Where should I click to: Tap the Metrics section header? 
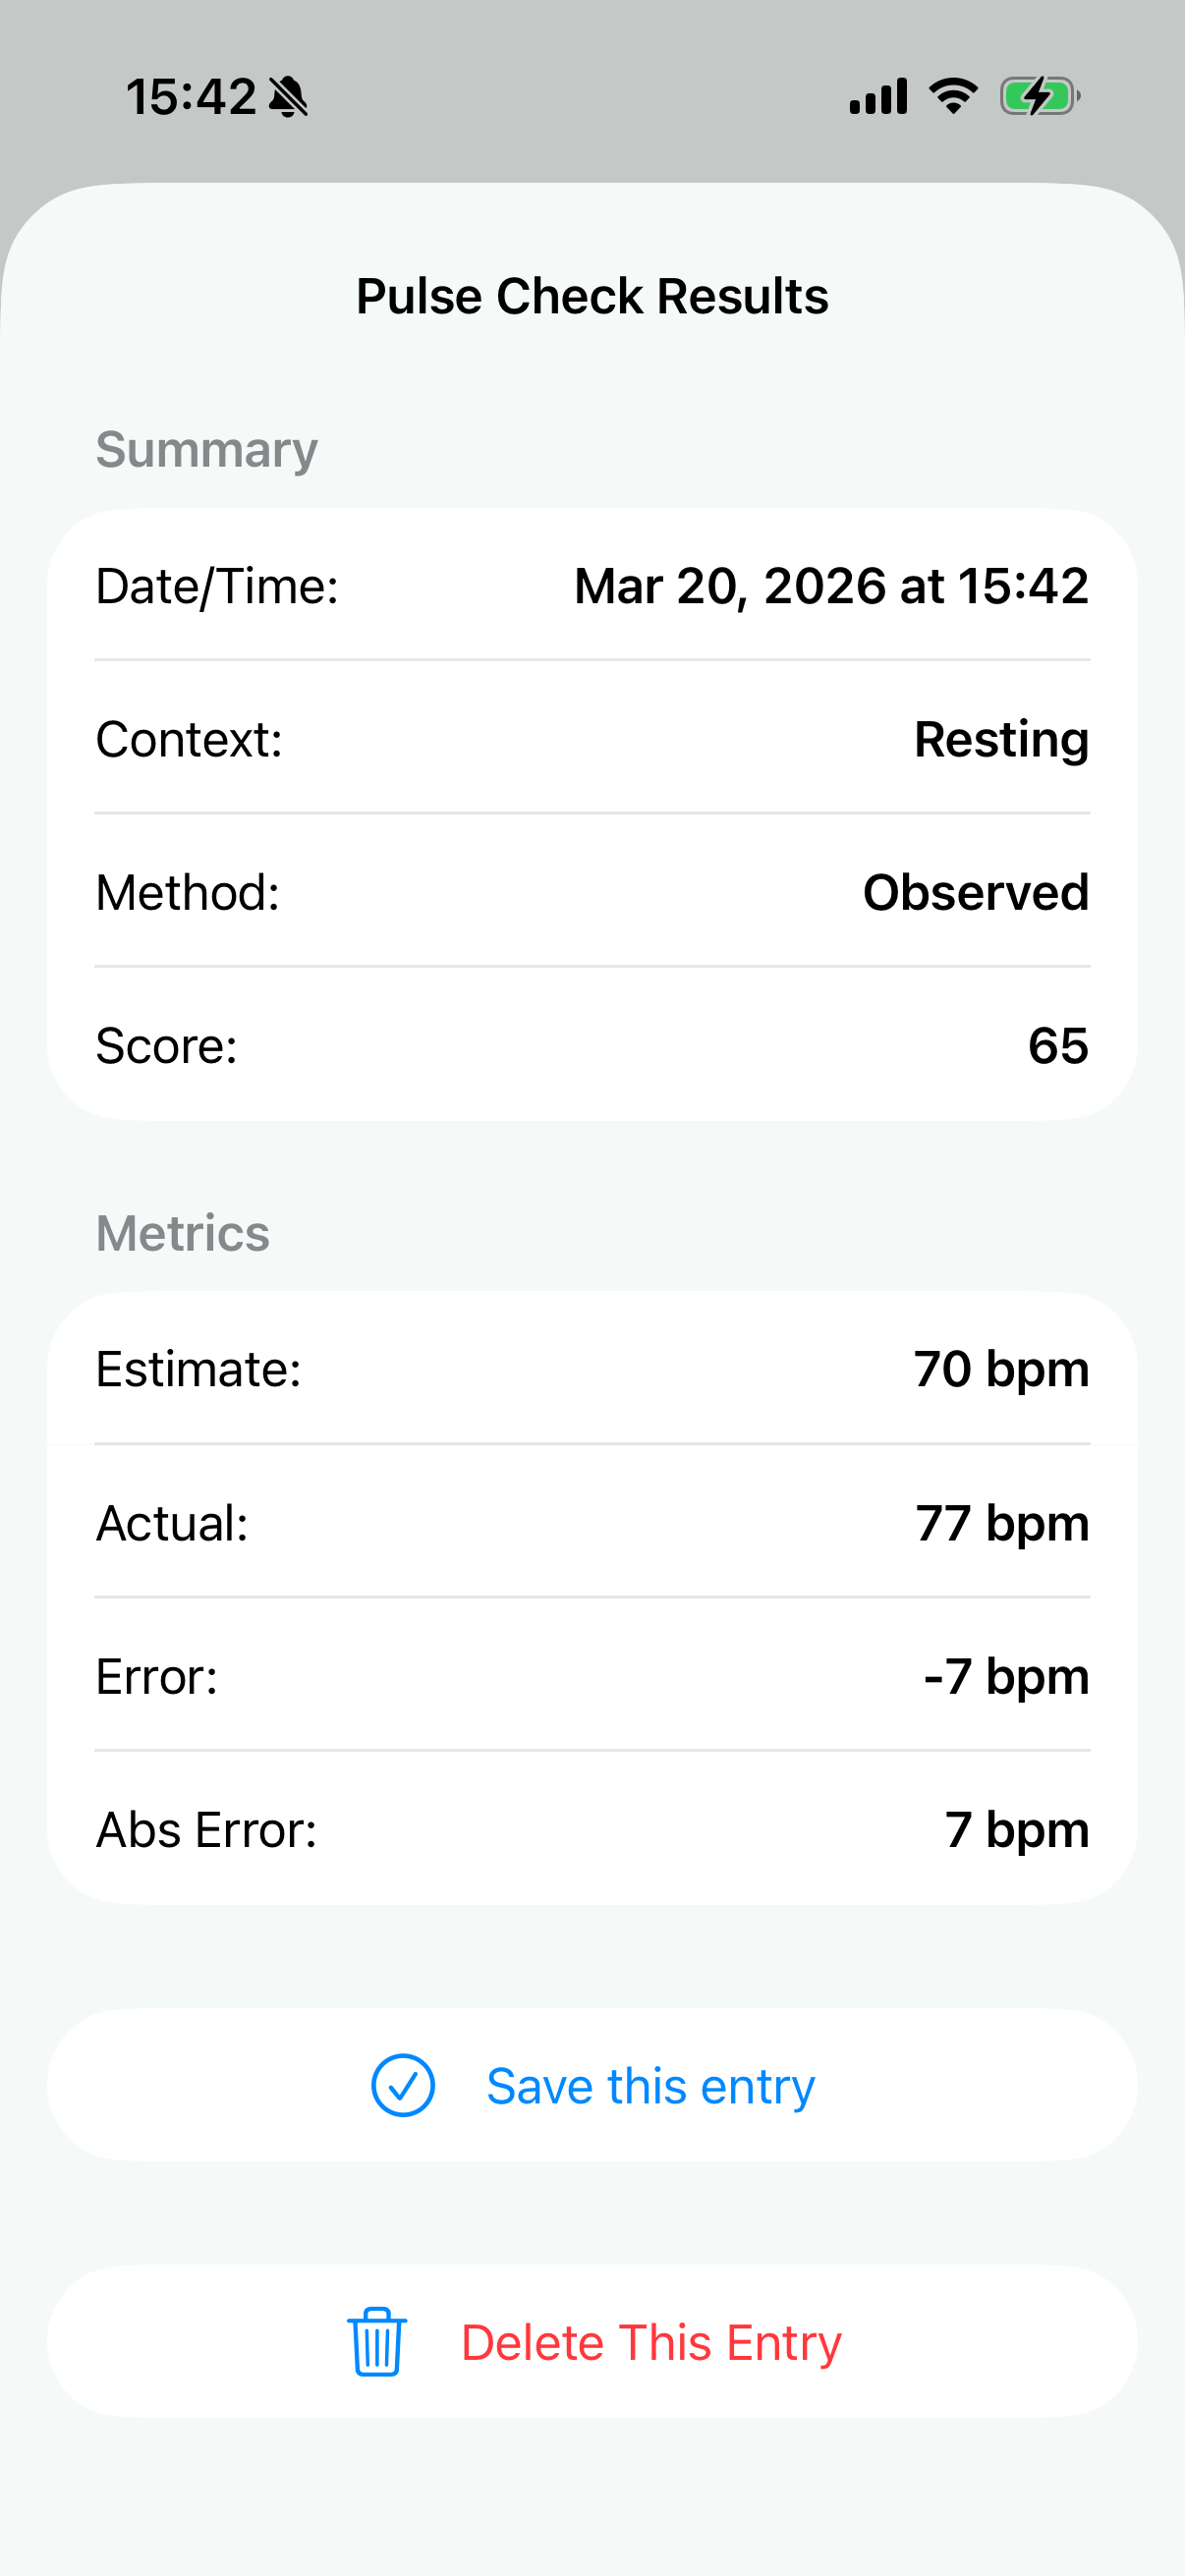pyautogui.click(x=182, y=1234)
